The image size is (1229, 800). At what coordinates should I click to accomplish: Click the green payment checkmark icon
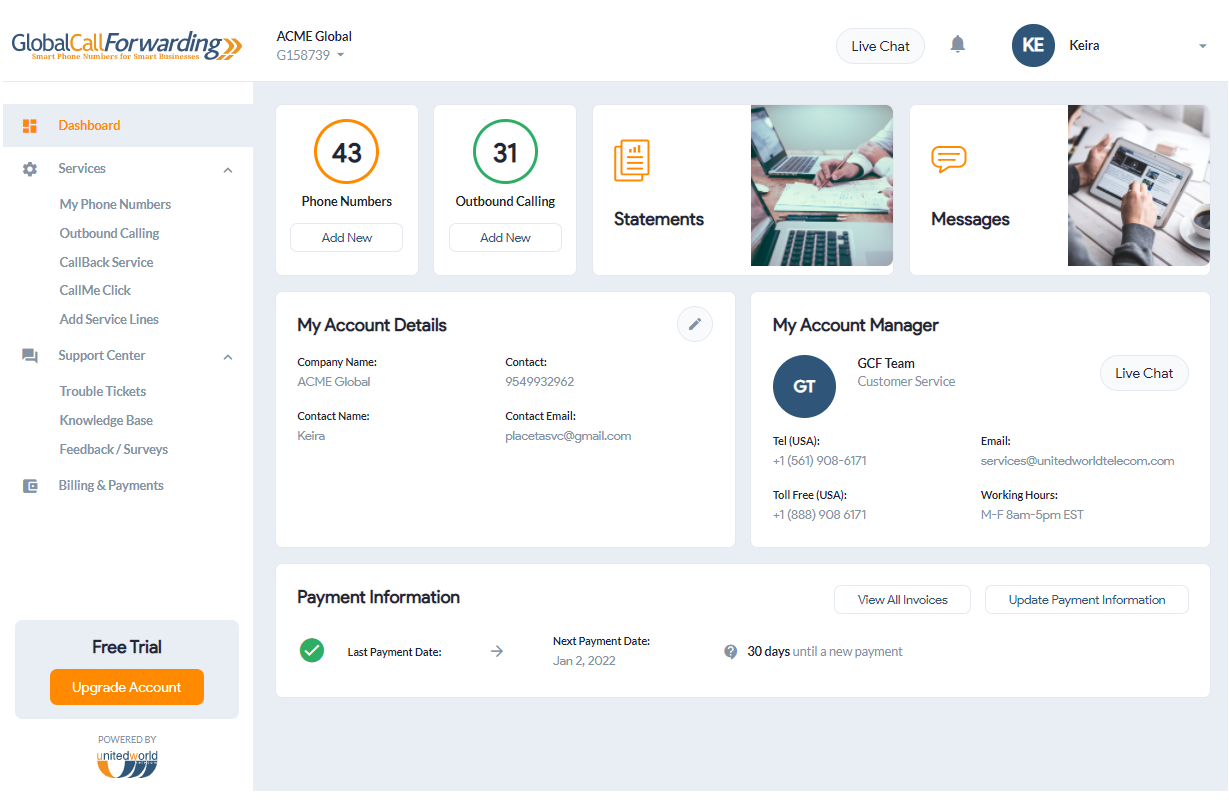tap(312, 650)
